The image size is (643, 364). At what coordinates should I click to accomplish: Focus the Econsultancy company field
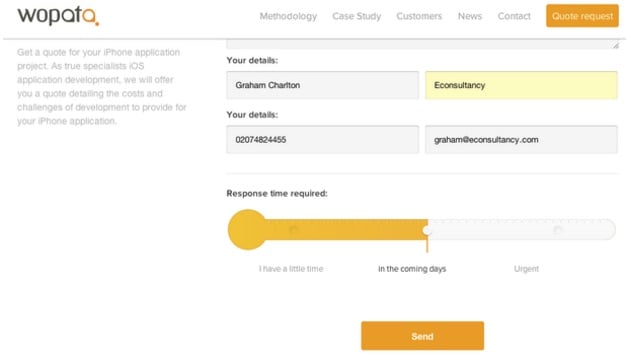(521, 85)
